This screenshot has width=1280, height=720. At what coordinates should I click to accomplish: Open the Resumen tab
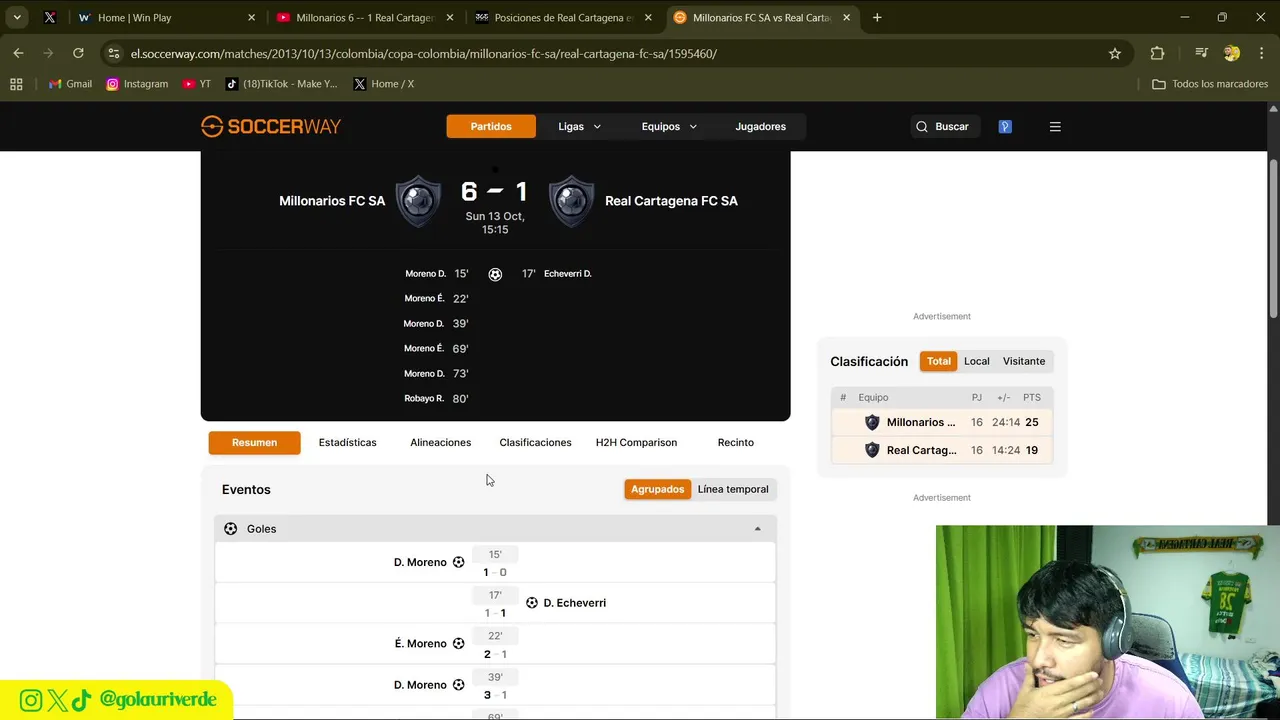[x=254, y=443]
